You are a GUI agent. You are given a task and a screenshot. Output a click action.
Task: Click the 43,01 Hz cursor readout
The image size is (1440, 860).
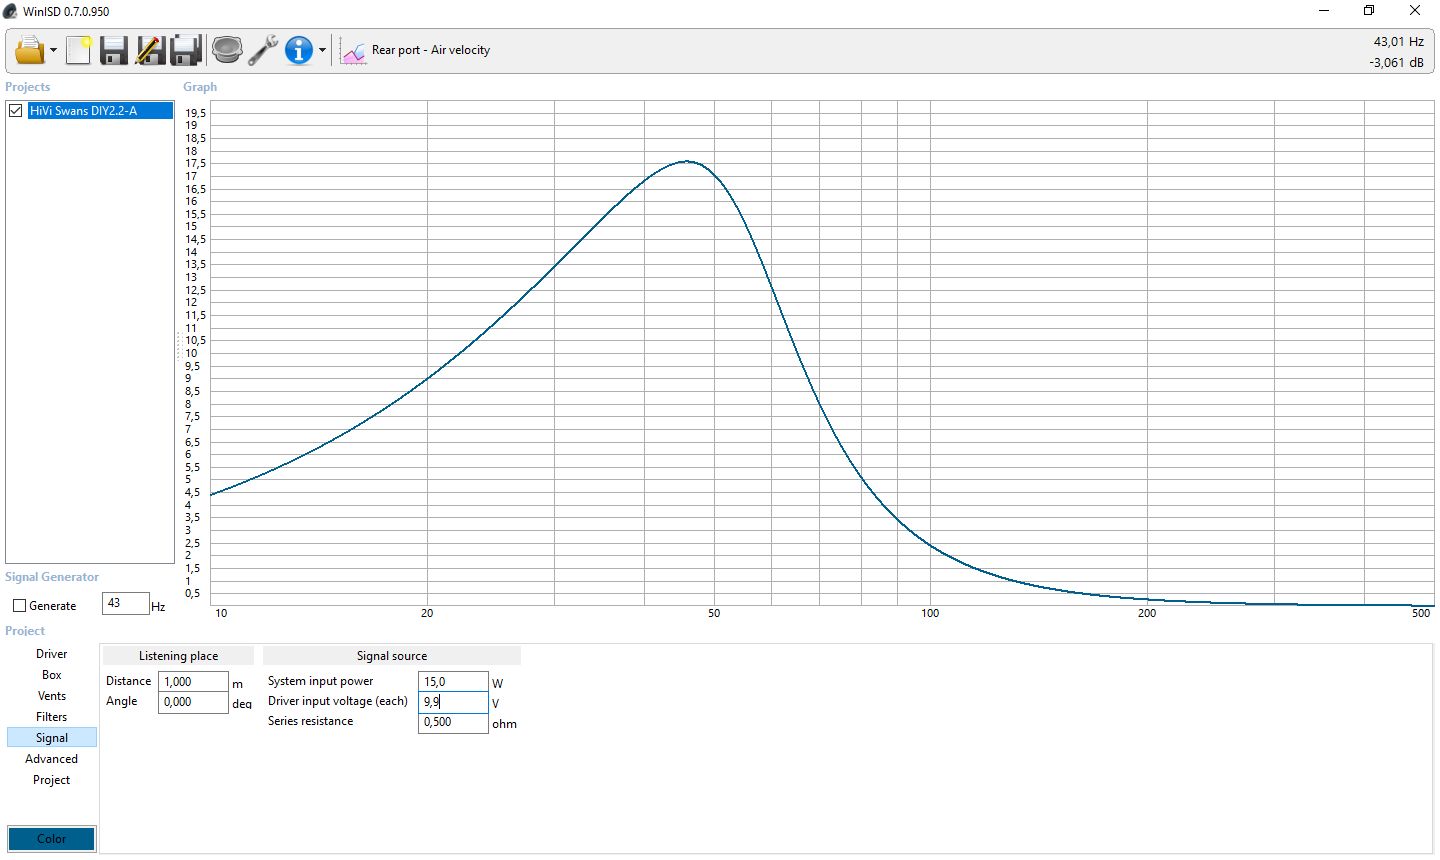1398,42
